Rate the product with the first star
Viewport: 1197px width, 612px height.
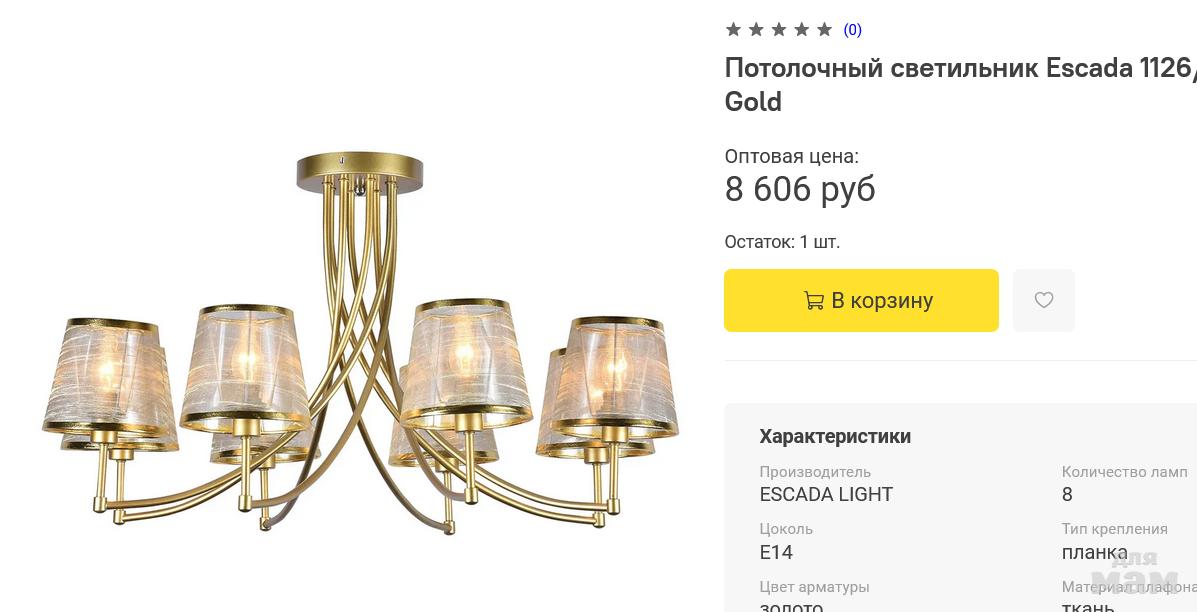[733, 30]
